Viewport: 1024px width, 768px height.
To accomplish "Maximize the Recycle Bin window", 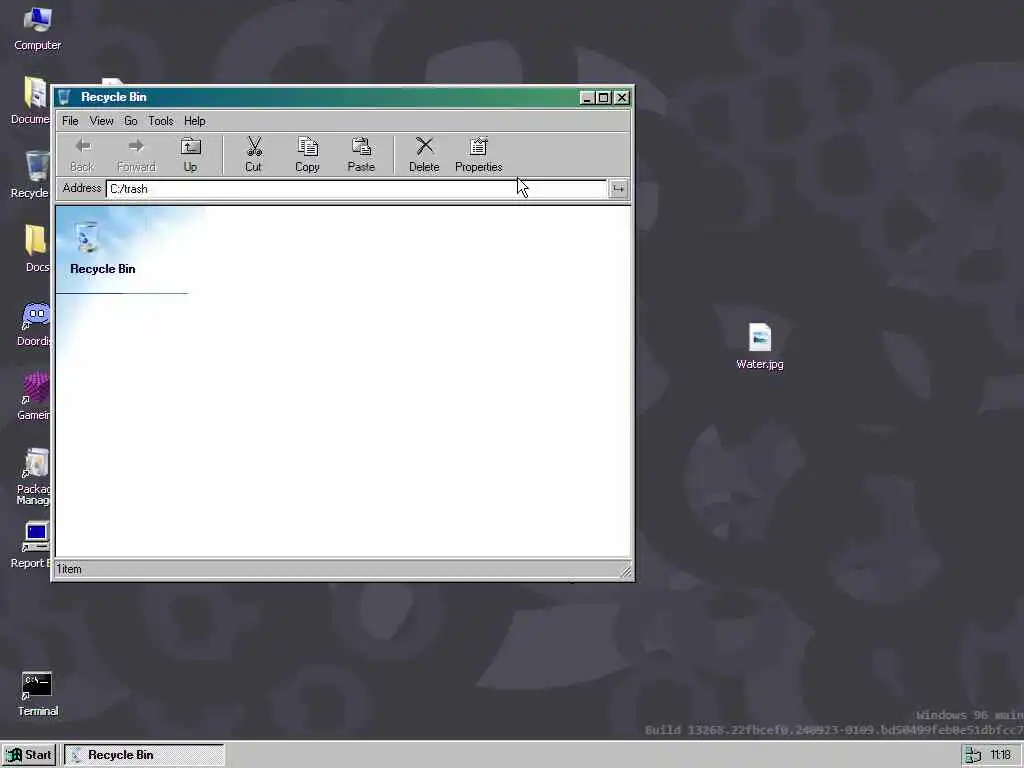I will pyautogui.click(x=603, y=98).
